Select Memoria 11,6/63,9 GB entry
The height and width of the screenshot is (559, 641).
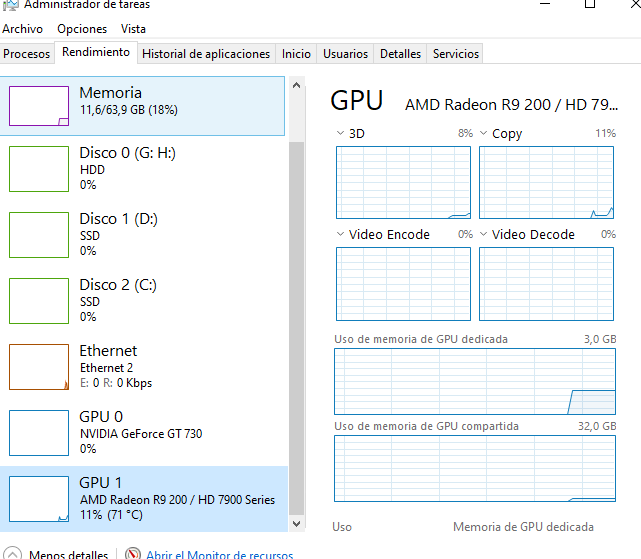coord(142,106)
